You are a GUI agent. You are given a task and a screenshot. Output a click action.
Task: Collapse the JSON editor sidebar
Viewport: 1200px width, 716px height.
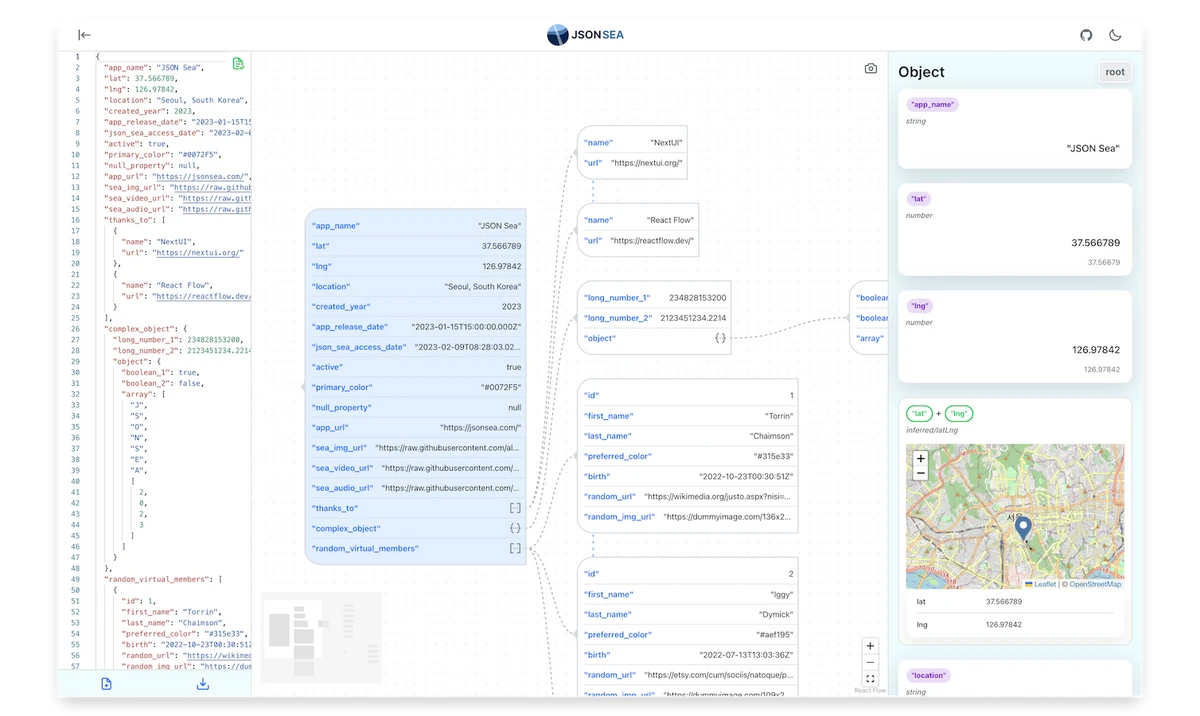coord(84,35)
